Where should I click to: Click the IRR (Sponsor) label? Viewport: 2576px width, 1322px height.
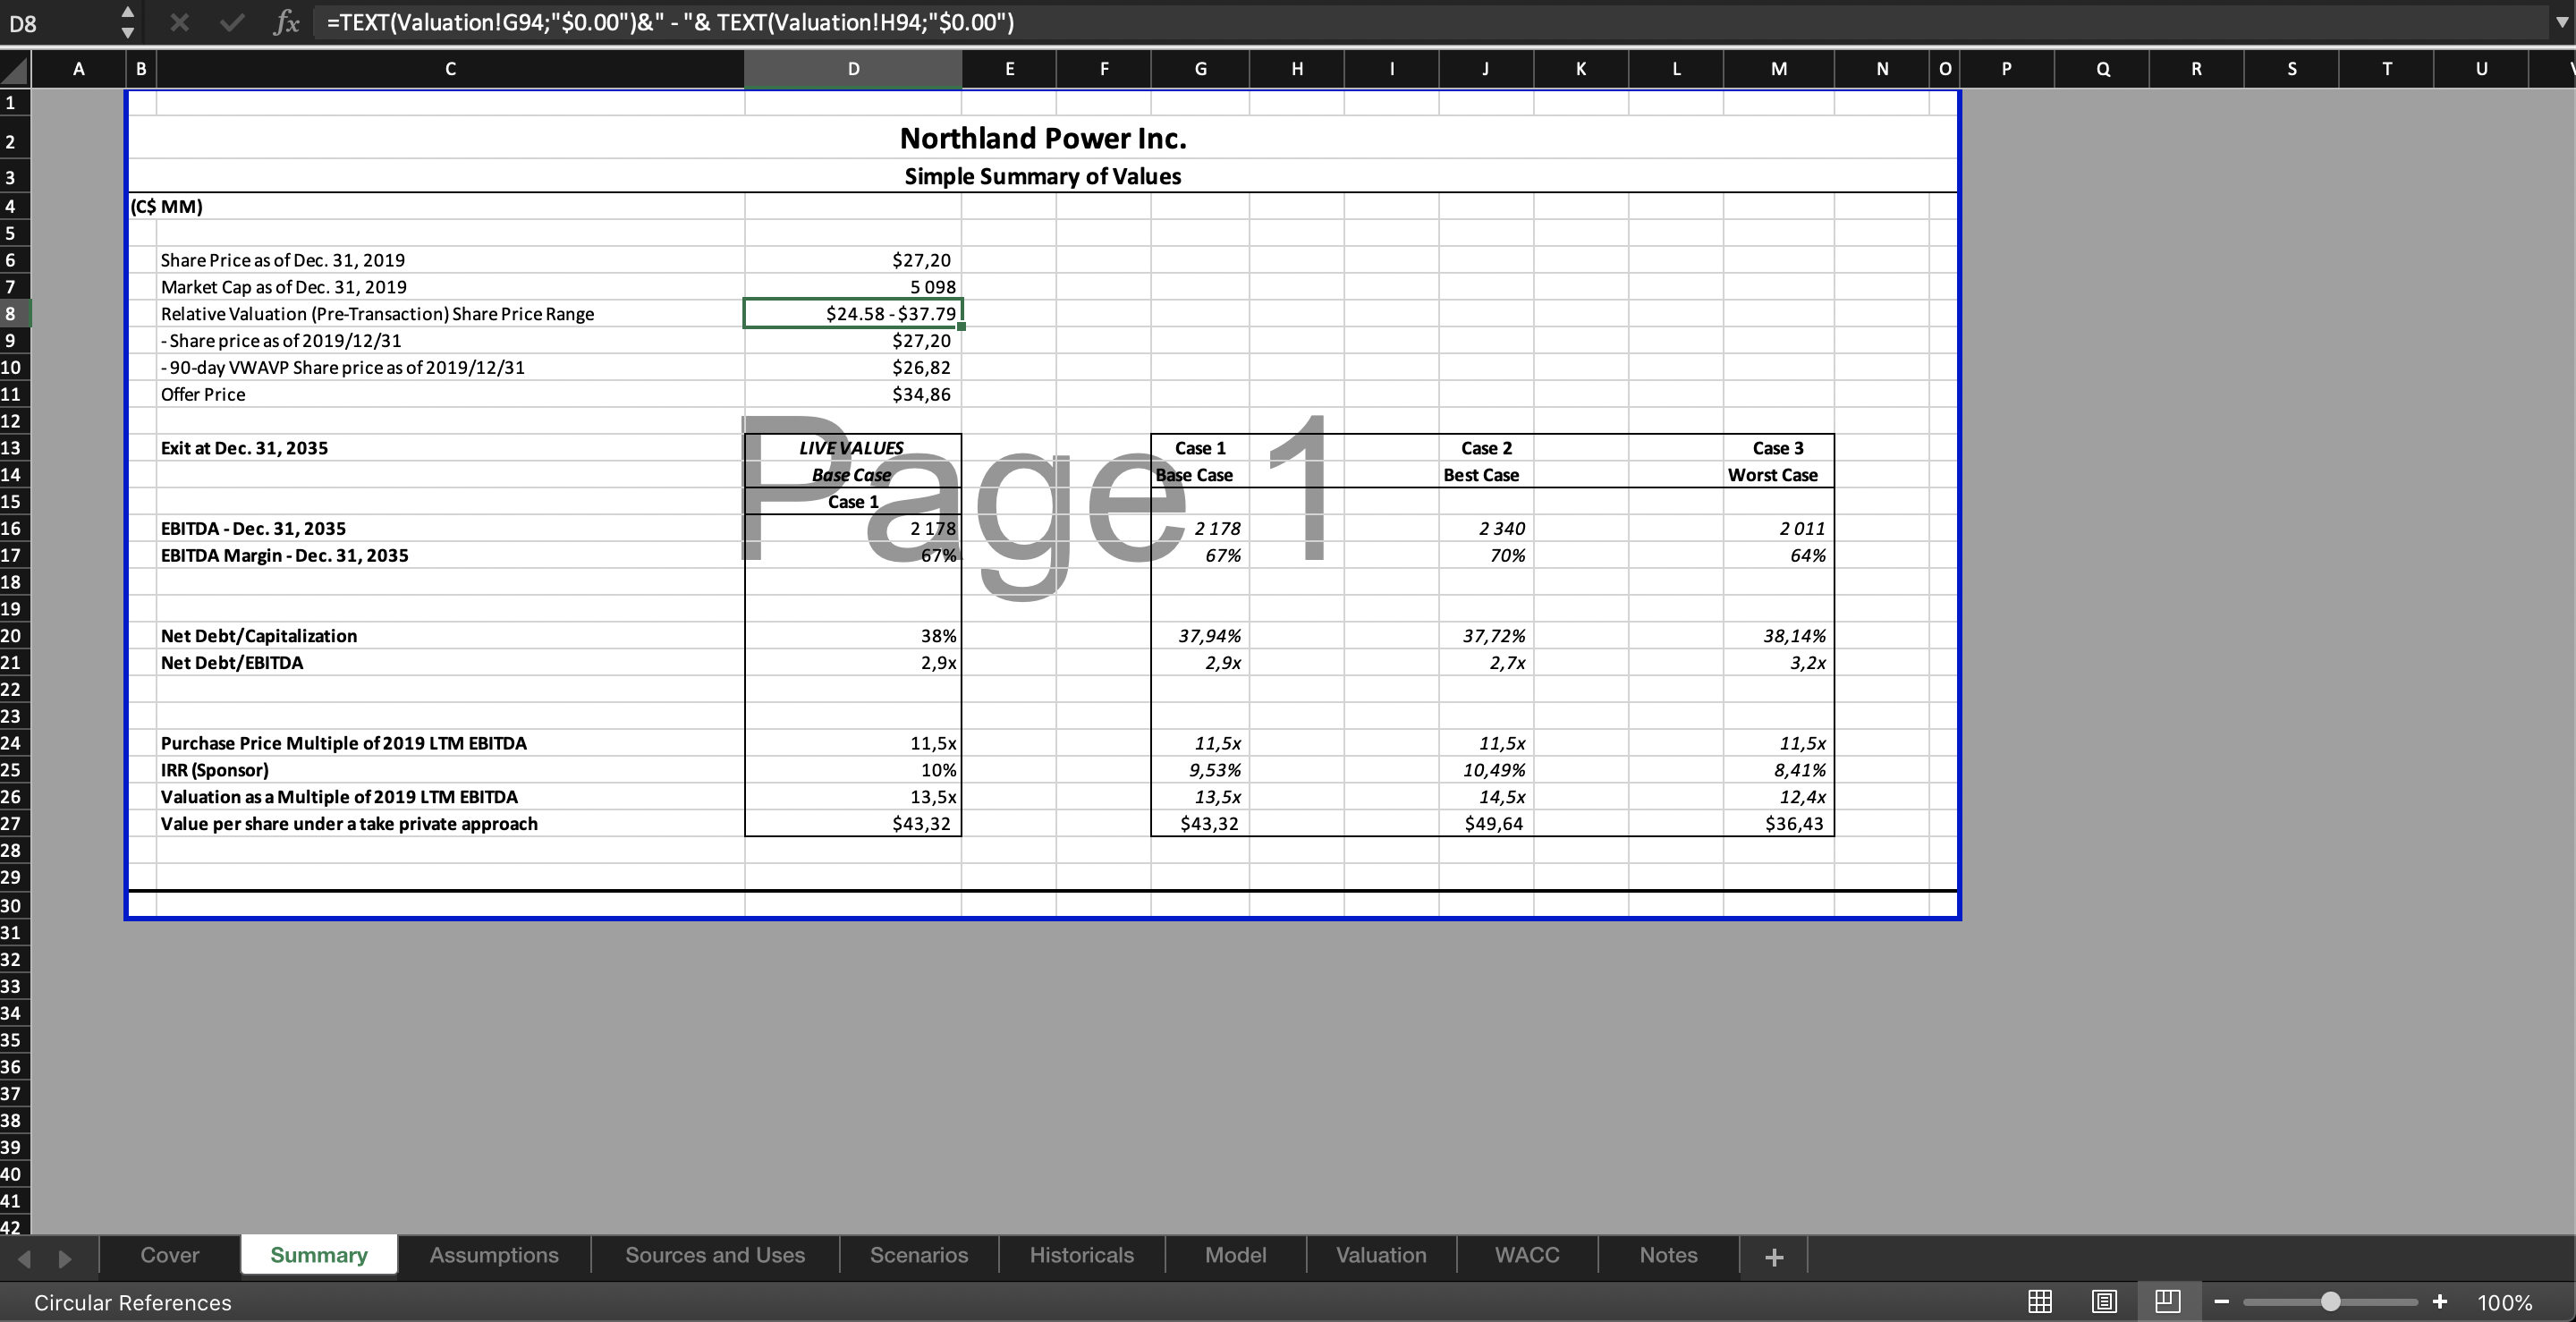coord(215,769)
